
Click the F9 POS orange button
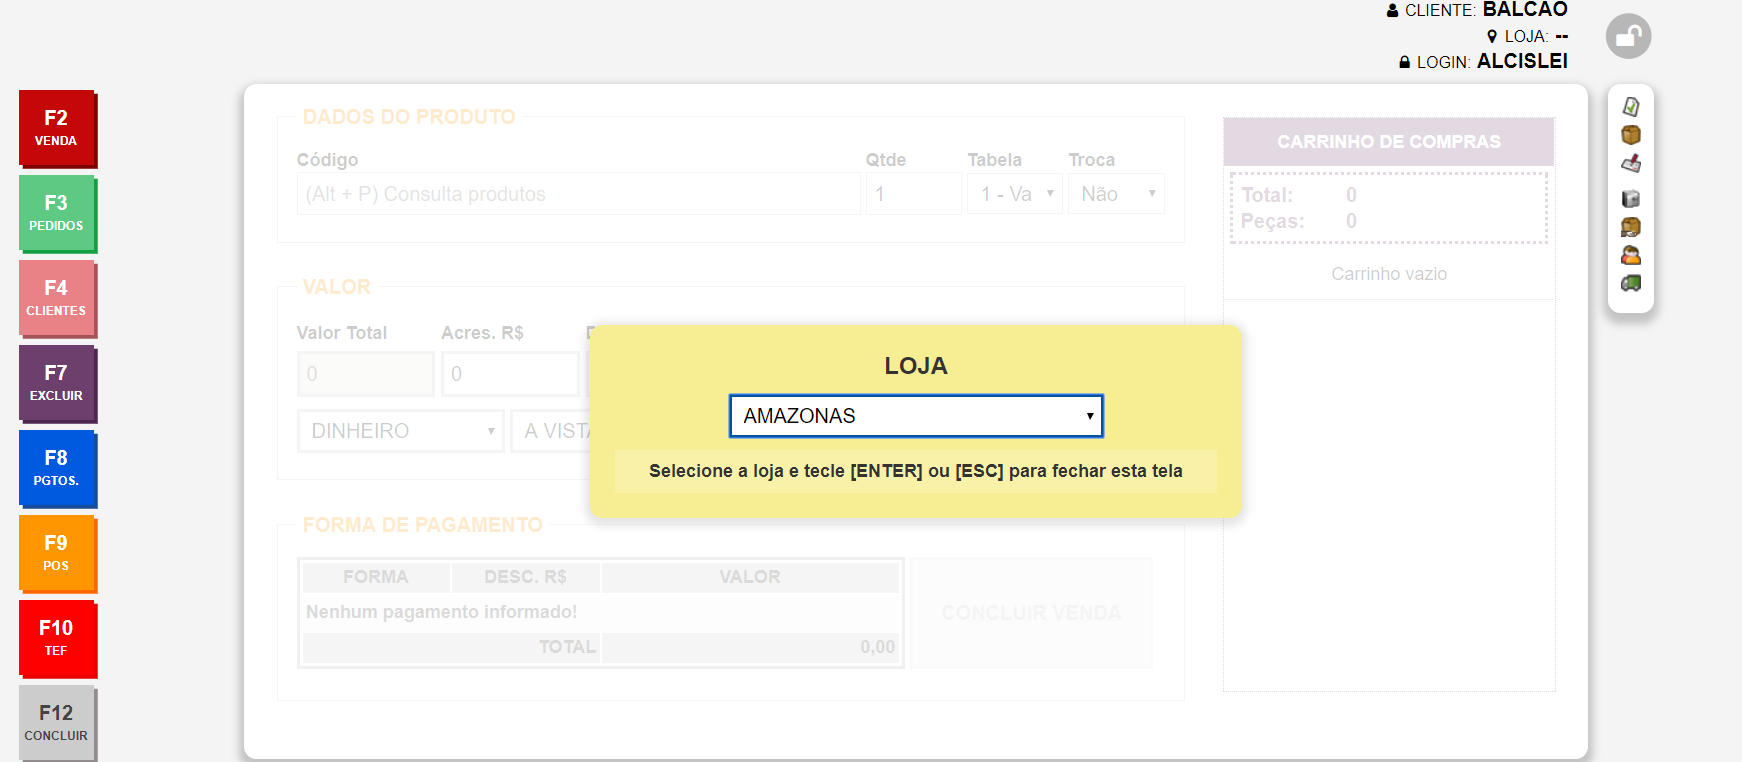pos(57,553)
